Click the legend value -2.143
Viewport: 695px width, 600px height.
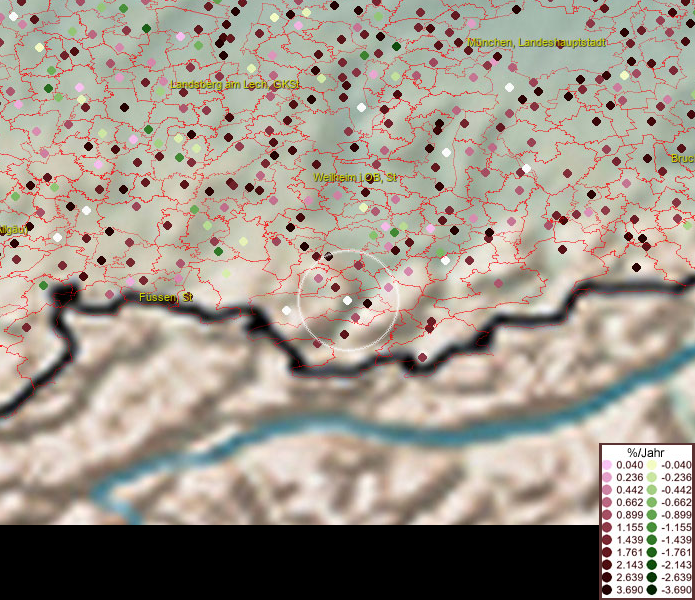676,565
